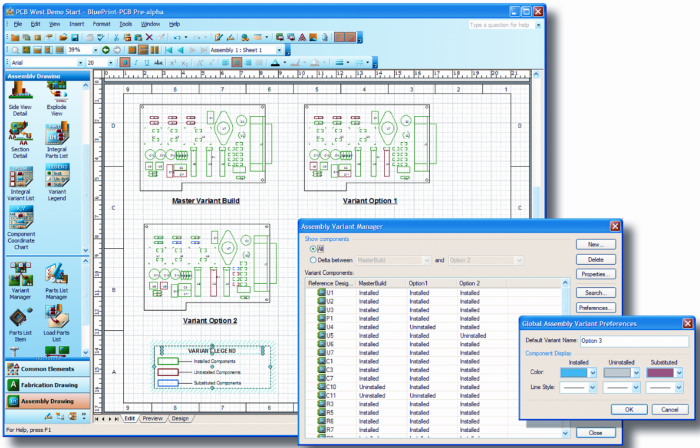
Task: Click the Search... button
Action: [596, 293]
